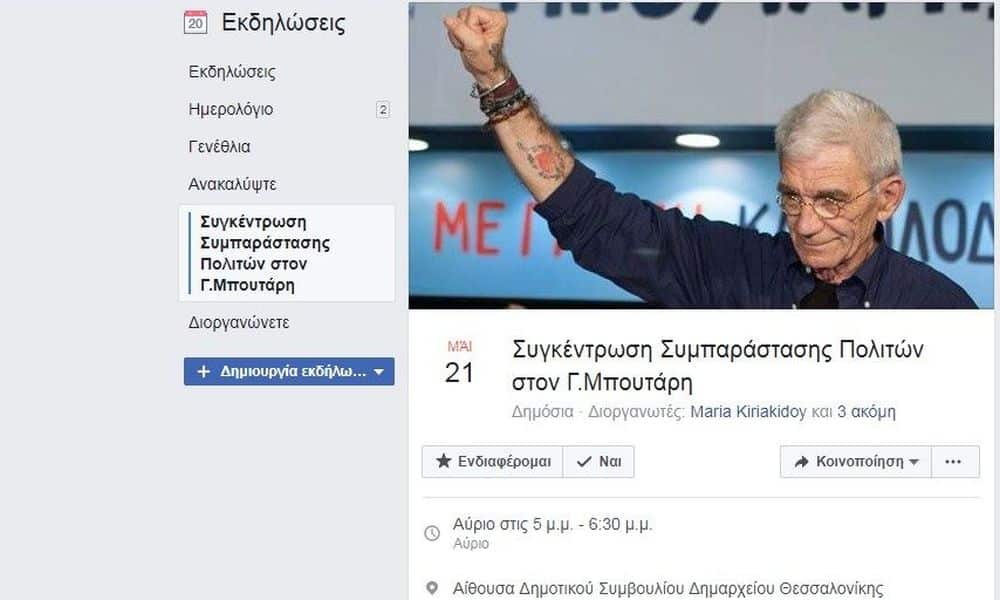Click the clock icon next to event time
This screenshot has width=1000, height=600.
tap(432, 533)
